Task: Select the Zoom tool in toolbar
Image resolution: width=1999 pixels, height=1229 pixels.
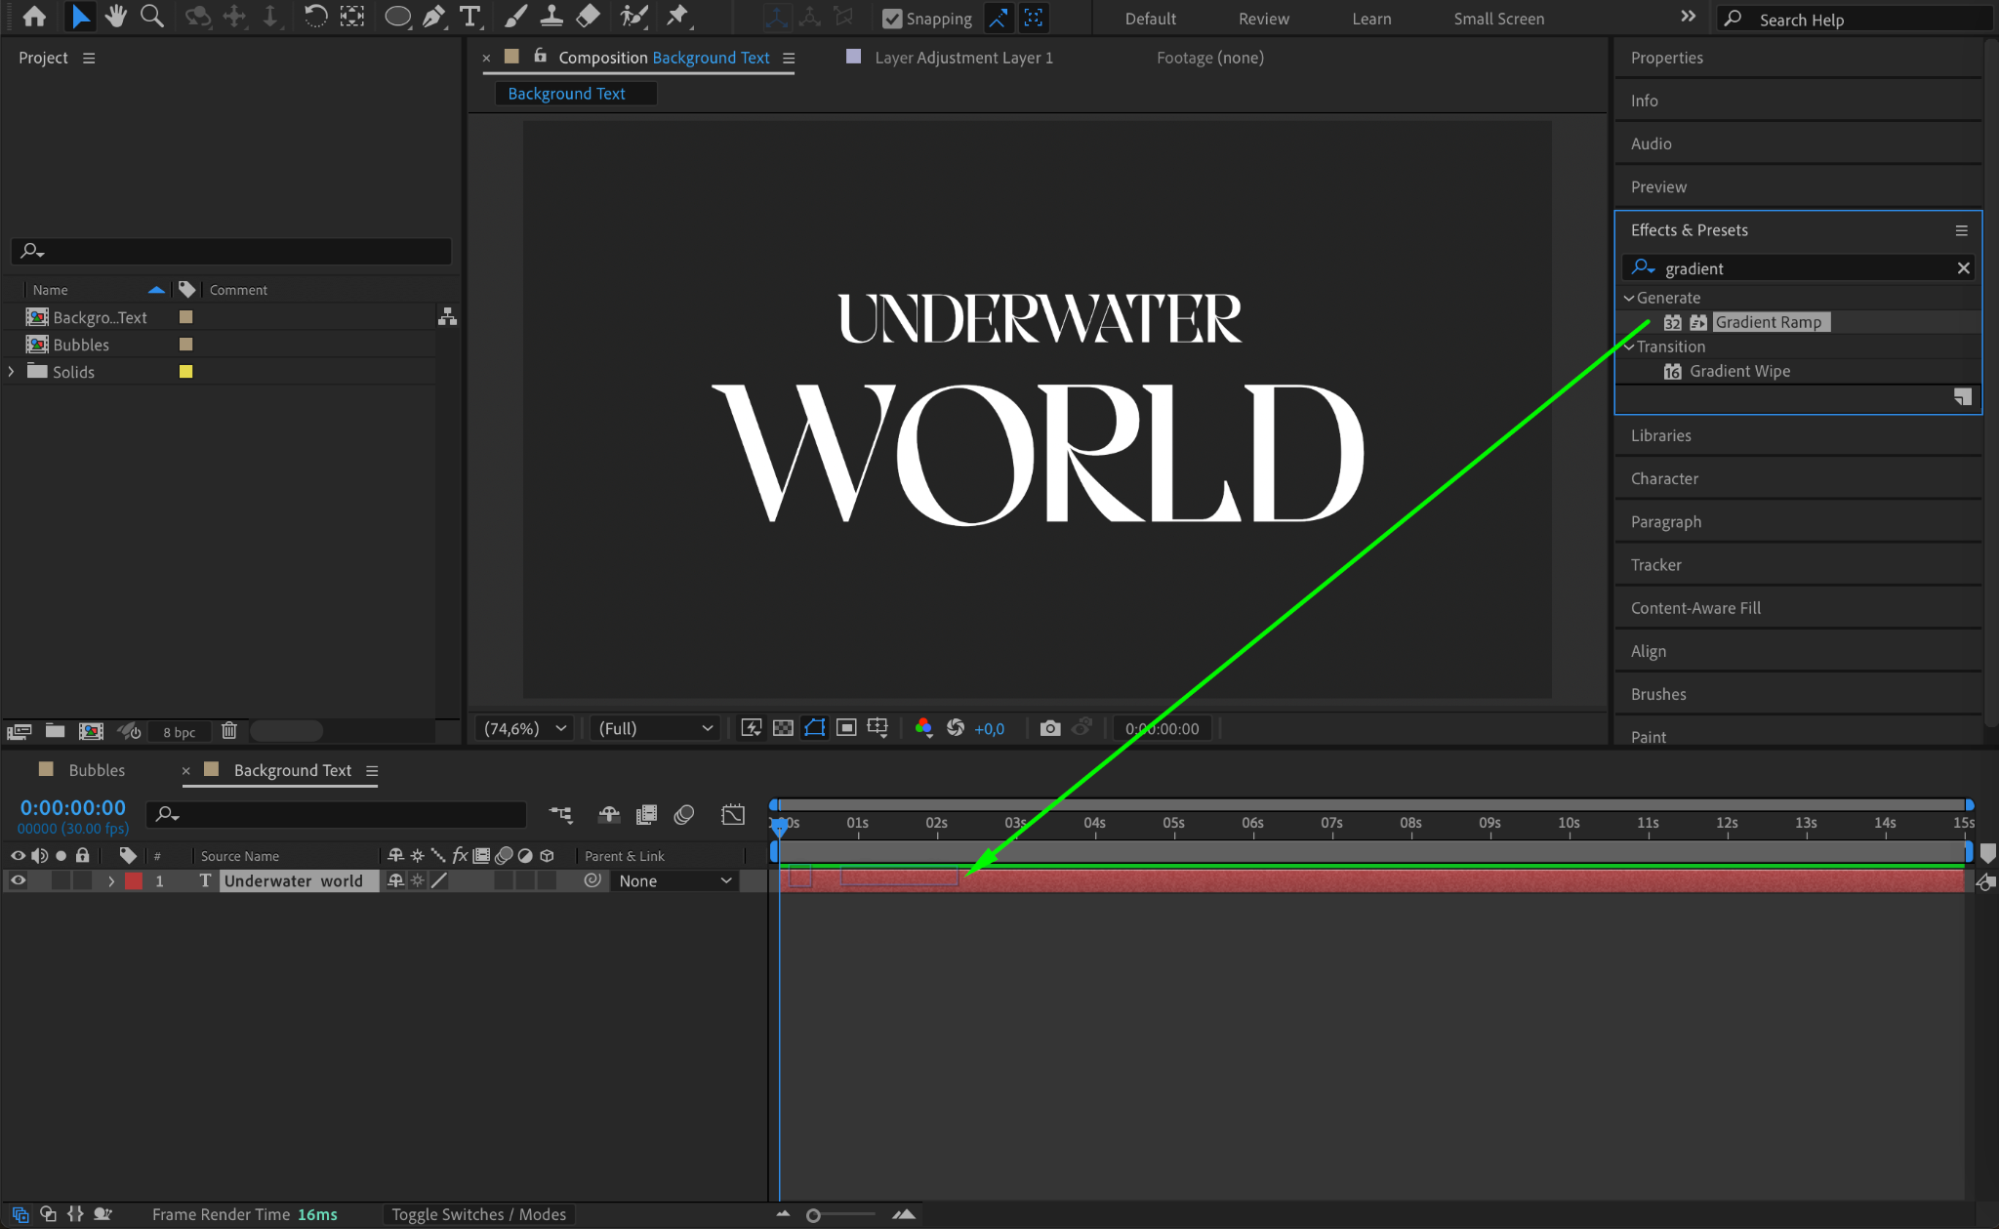Action: pos(152,16)
